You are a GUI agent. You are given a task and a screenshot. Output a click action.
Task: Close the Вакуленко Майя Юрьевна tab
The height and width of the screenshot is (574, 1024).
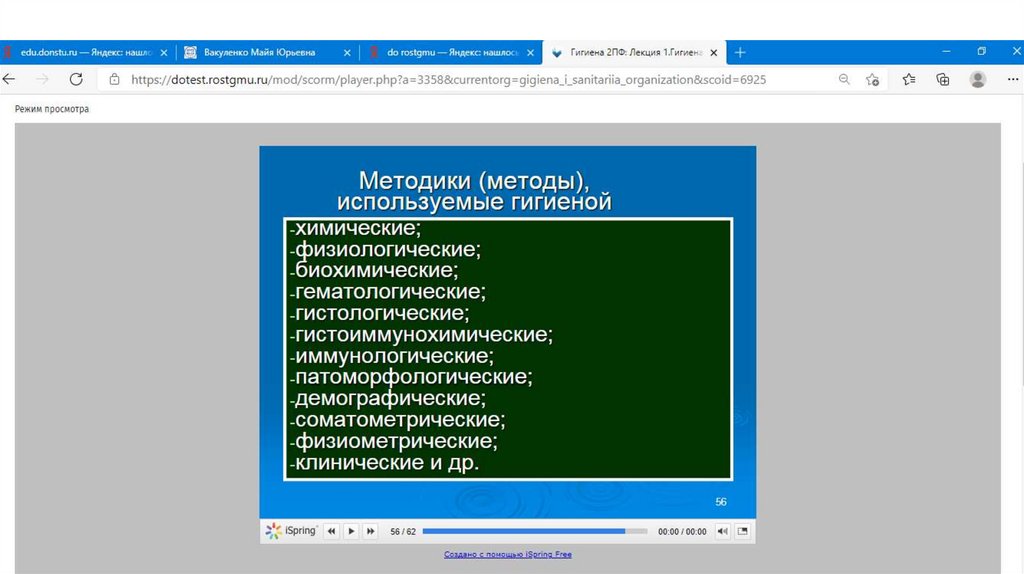[347, 53]
